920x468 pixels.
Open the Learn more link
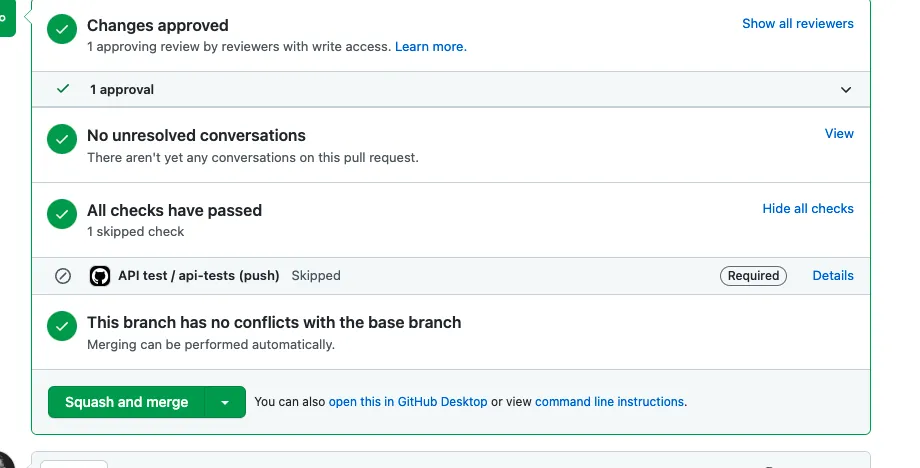[x=431, y=46]
